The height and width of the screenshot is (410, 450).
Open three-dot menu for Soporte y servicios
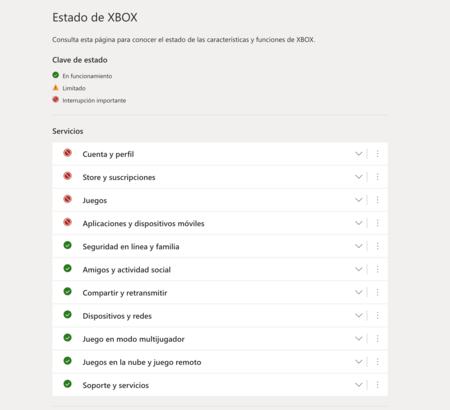(377, 385)
